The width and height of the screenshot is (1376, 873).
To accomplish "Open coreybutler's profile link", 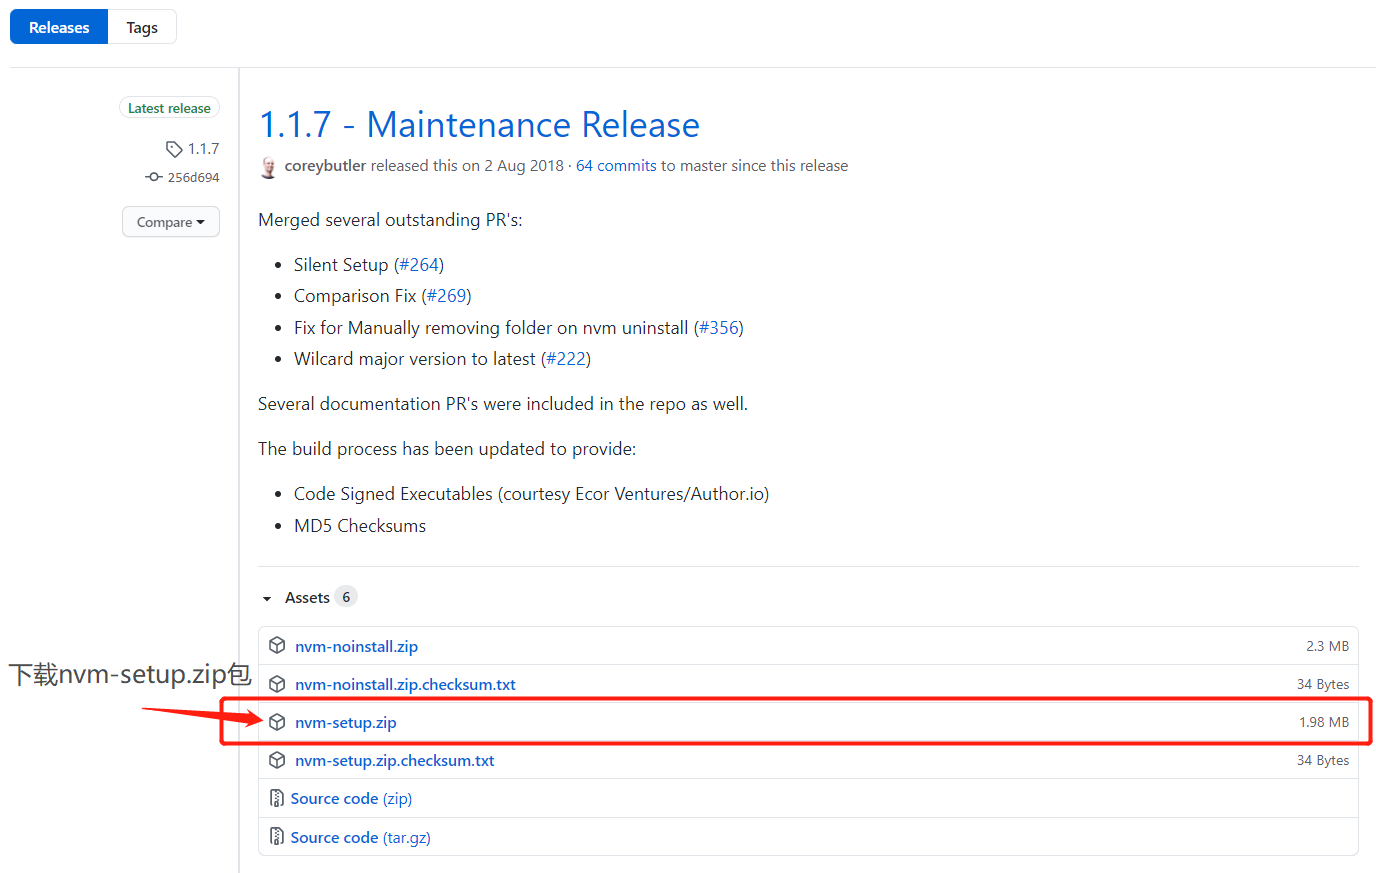I will pyautogui.click(x=325, y=166).
